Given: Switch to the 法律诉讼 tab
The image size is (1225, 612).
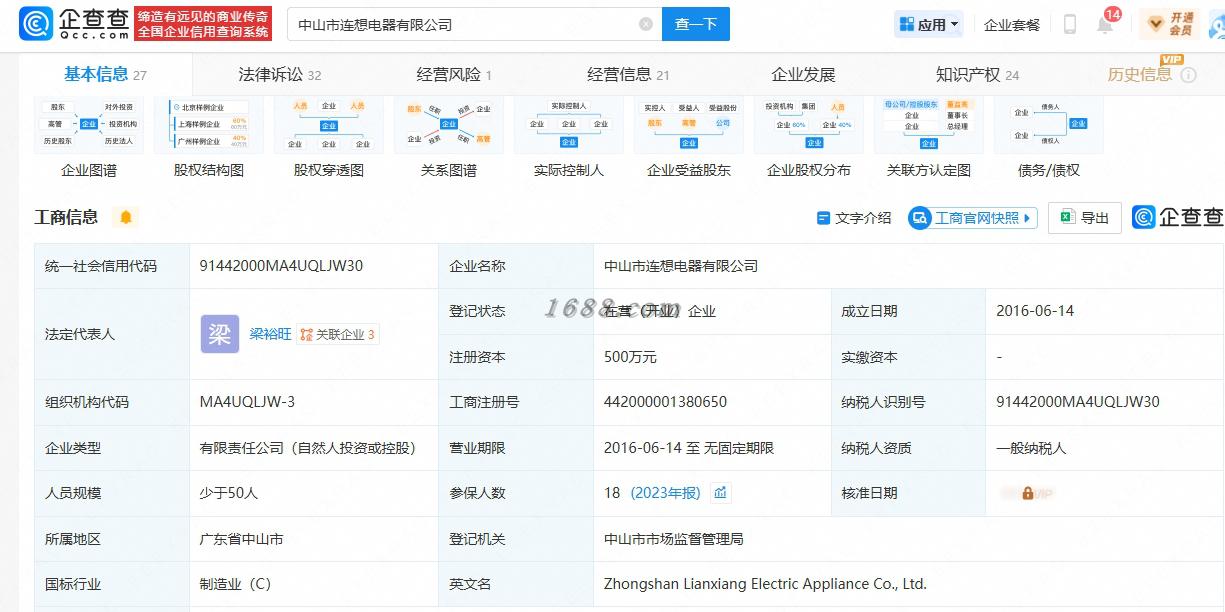Looking at the screenshot, I should click(x=280, y=74).
